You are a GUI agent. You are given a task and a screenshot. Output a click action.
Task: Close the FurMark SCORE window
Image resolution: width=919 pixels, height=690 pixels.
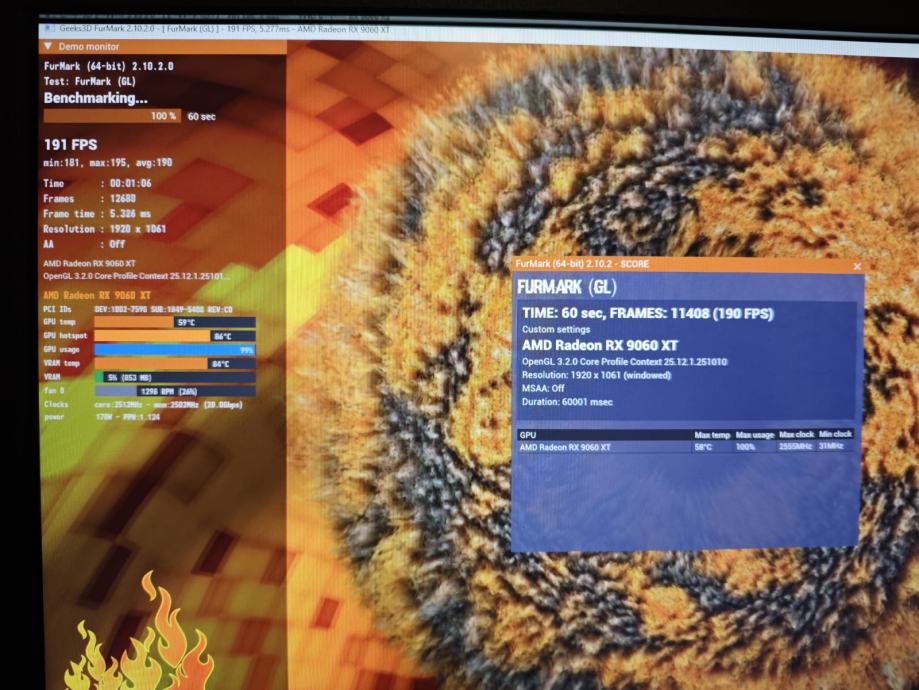pos(857,266)
